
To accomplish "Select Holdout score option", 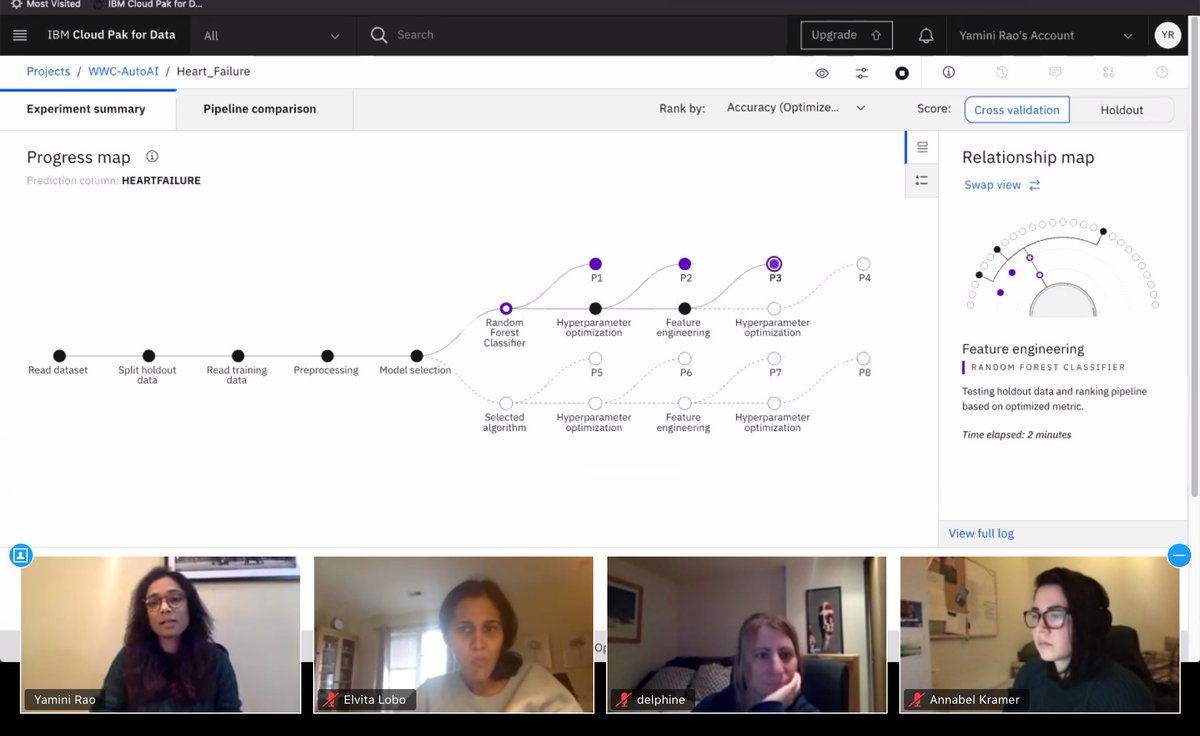I will pos(1122,110).
